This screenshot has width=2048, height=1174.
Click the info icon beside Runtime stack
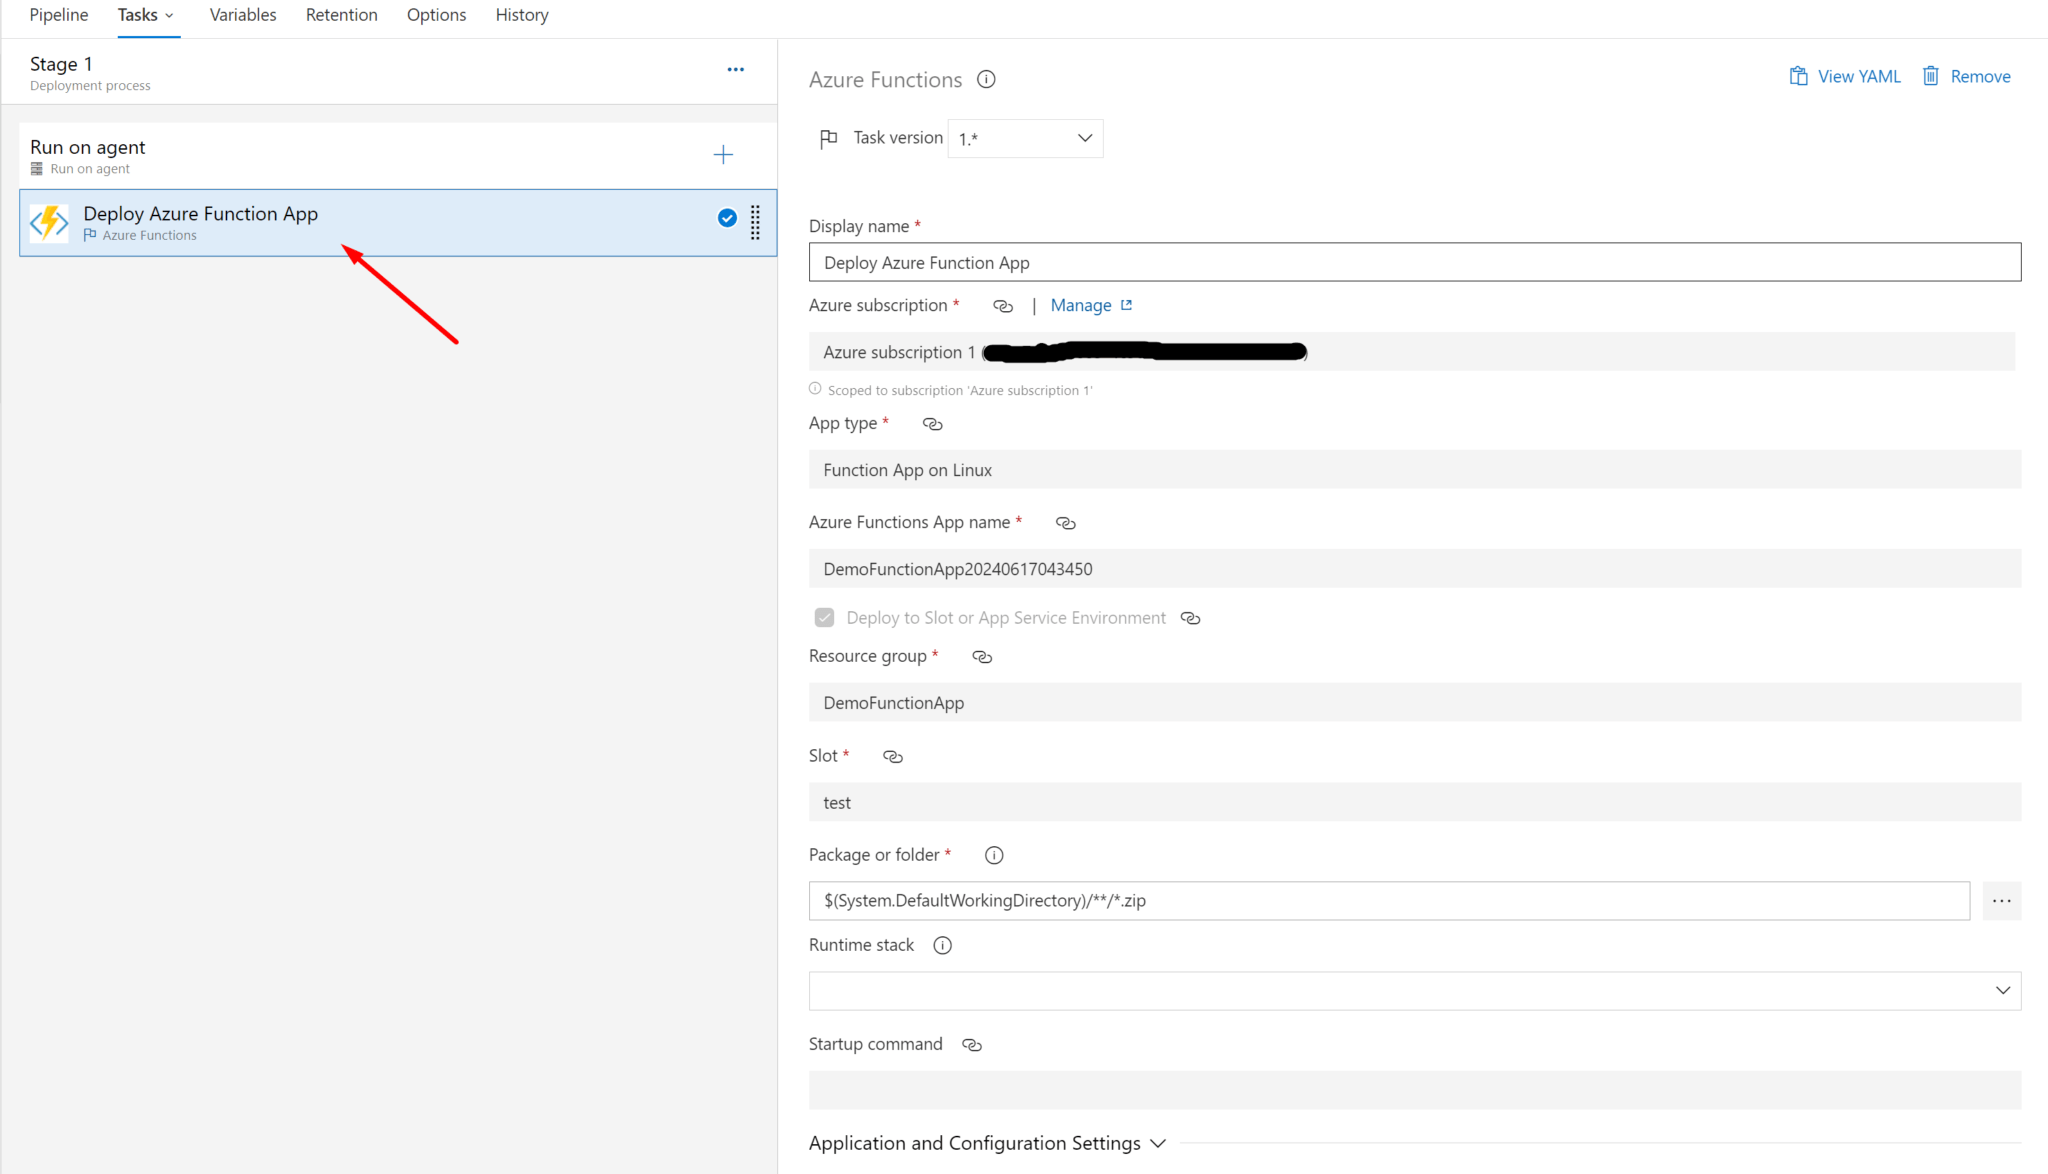[941, 945]
